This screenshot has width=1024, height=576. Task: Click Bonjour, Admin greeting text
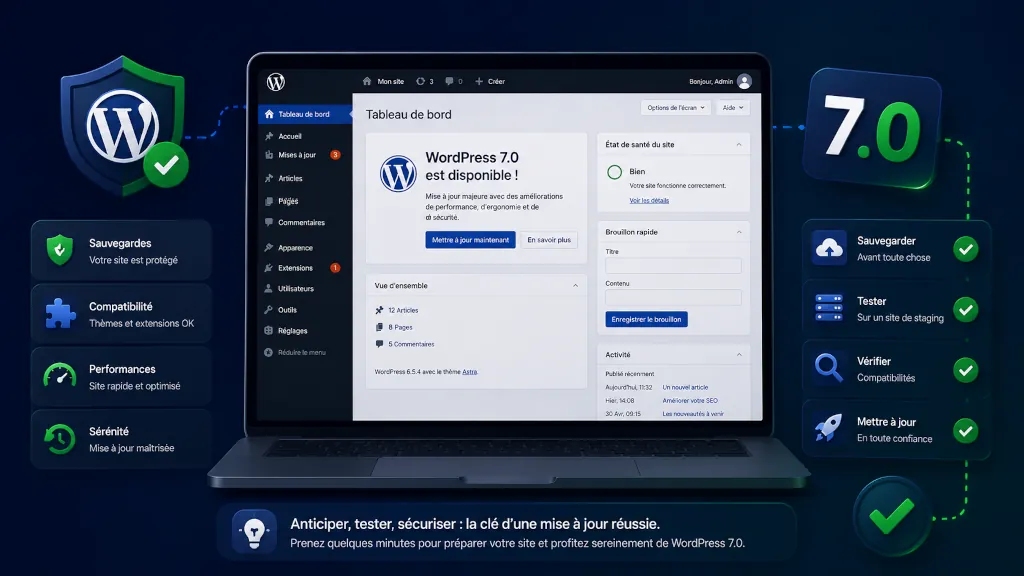[711, 82]
